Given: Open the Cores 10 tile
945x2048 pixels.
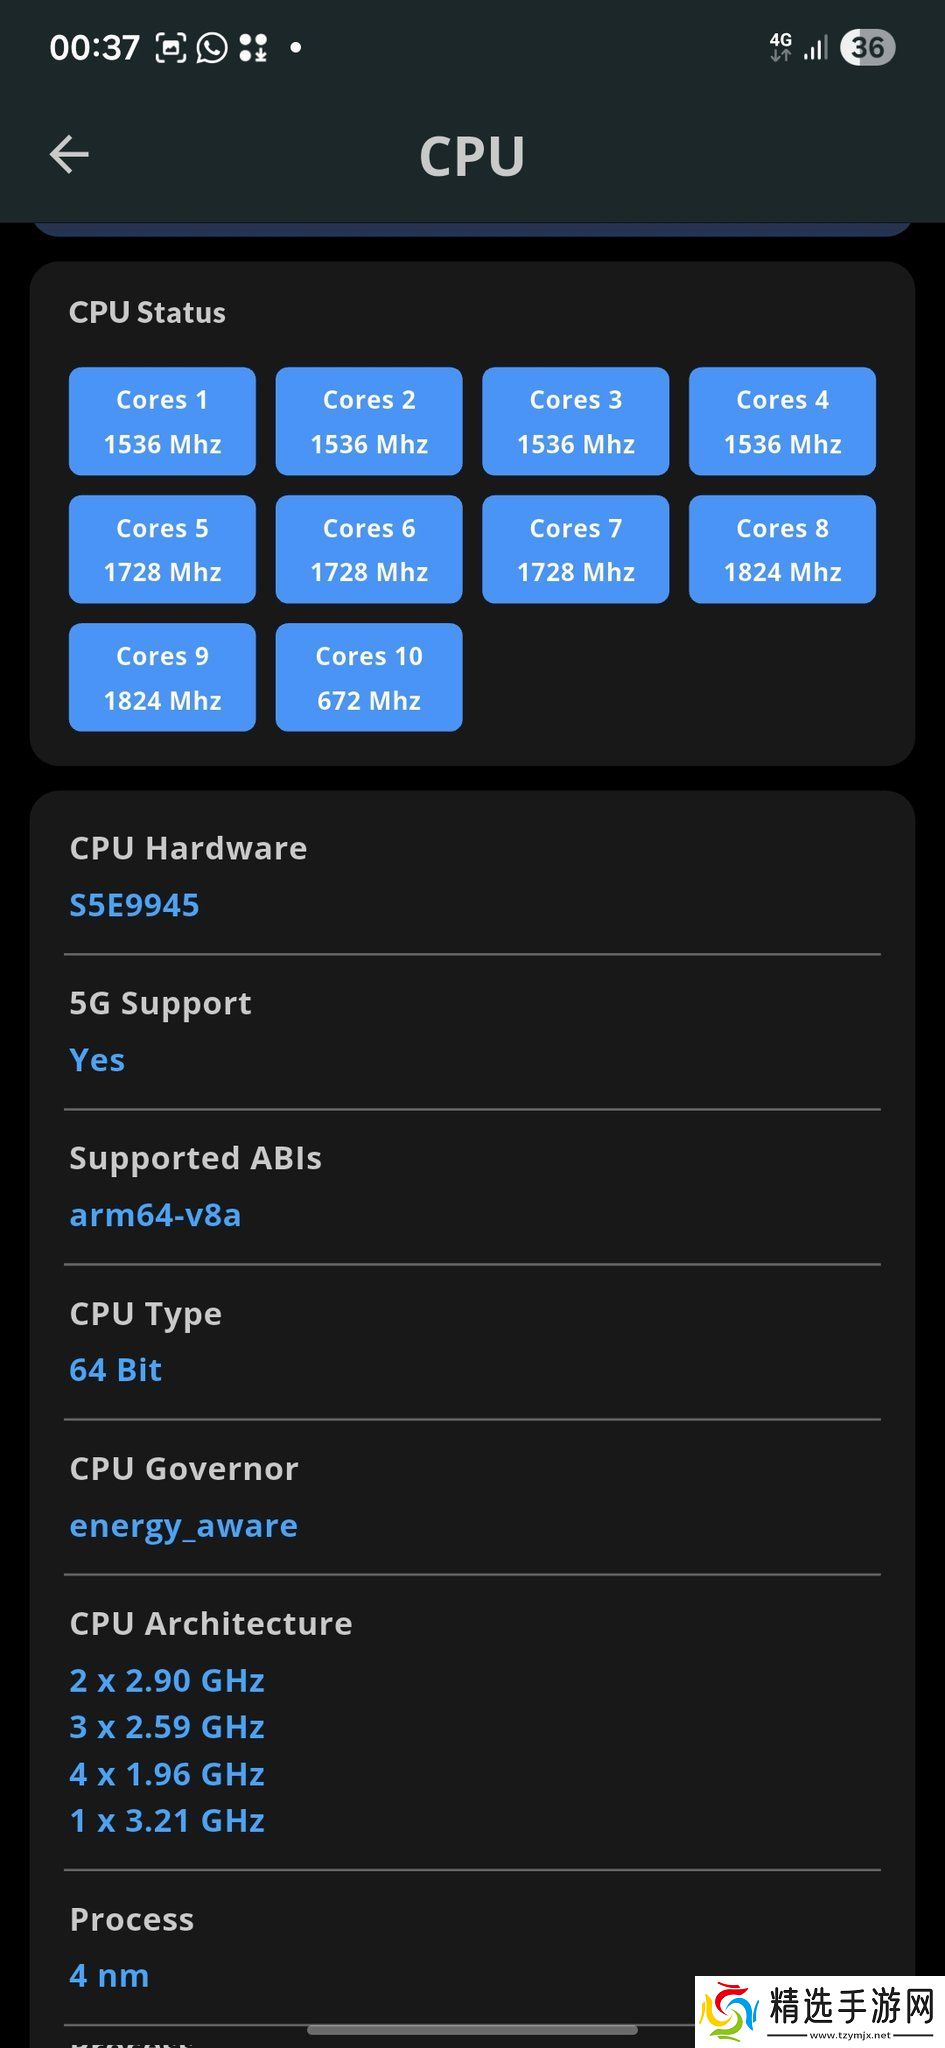Looking at the screenshot, I should (x=369, y=677).
